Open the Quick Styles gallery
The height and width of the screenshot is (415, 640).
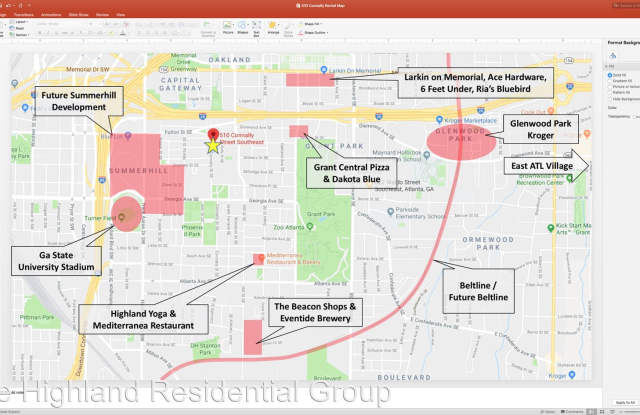point(288,29)
